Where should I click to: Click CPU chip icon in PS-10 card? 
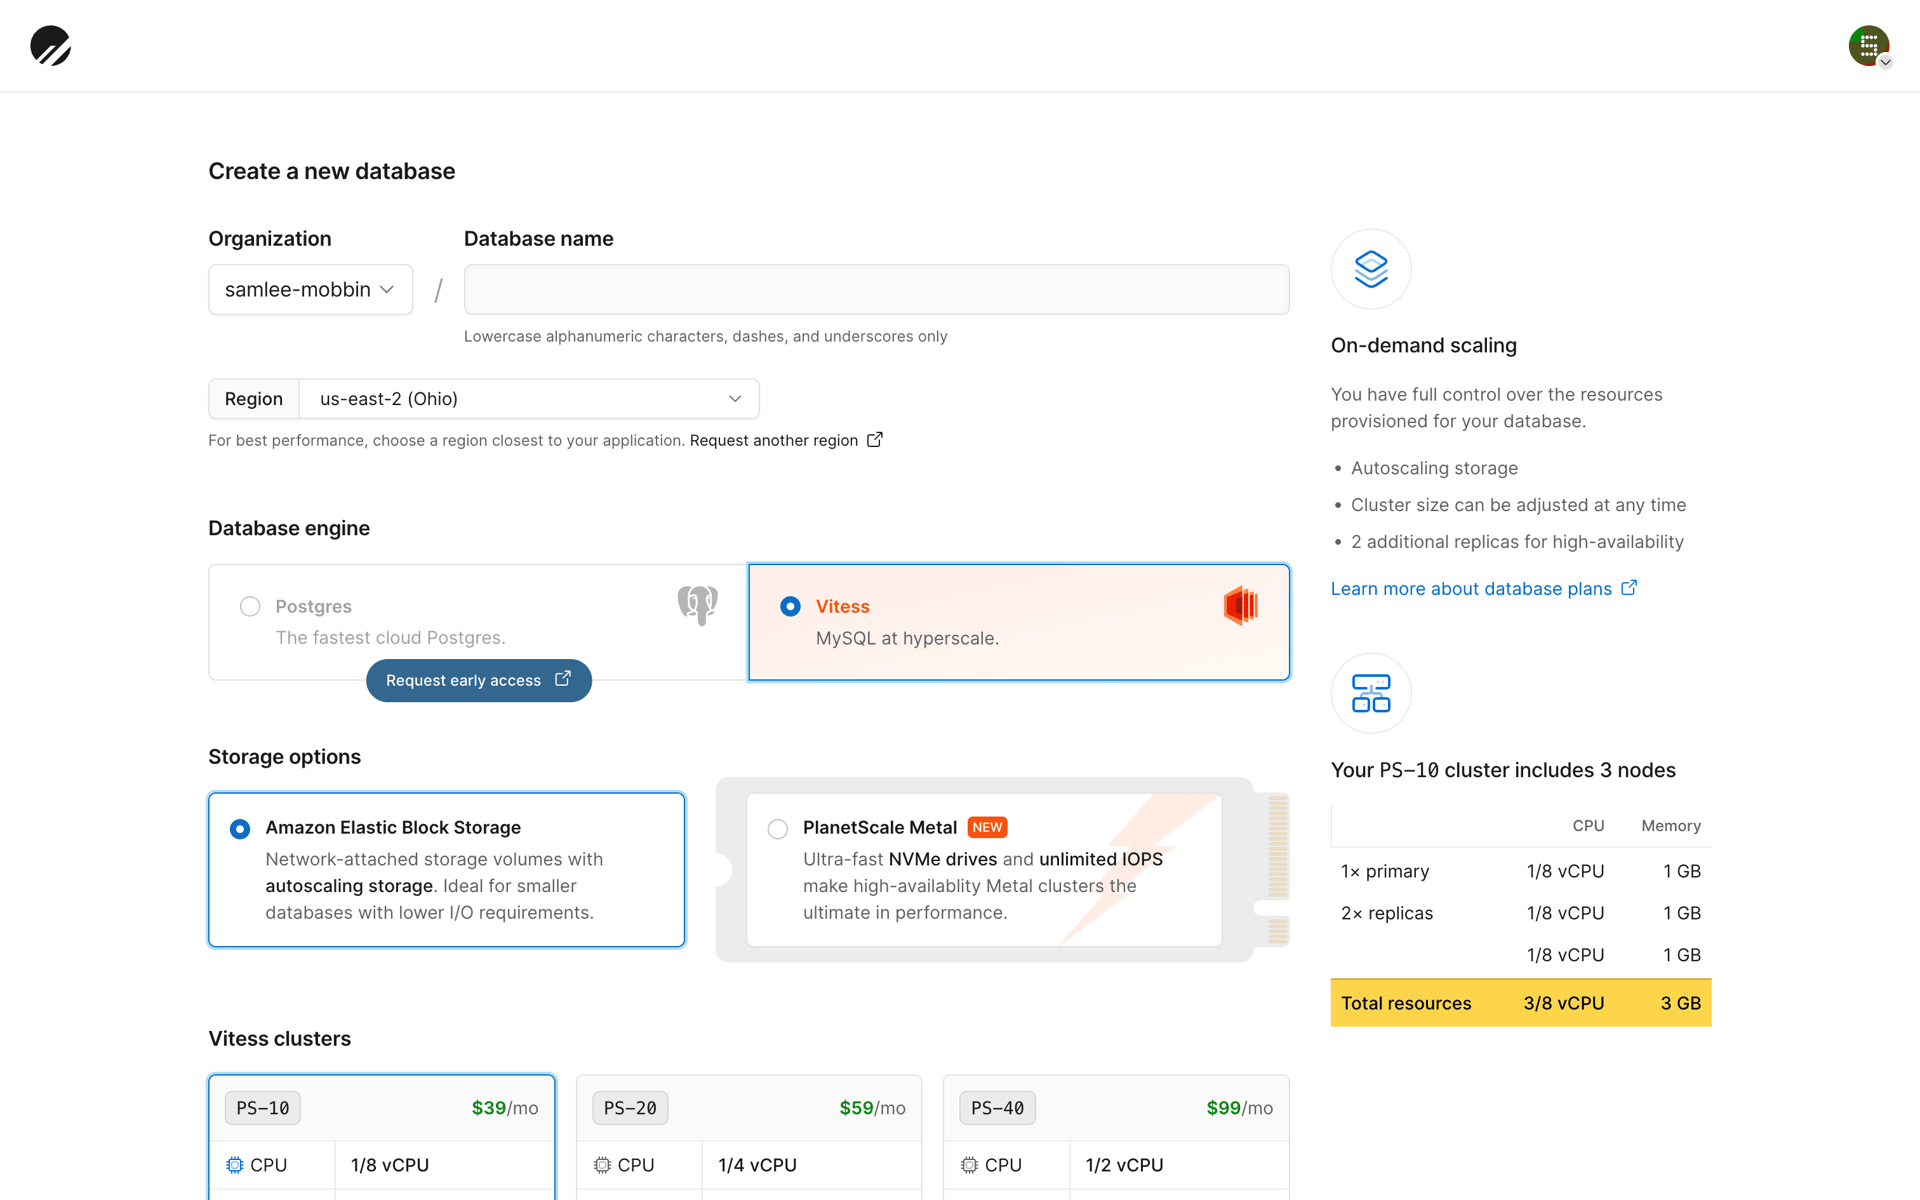tap(235, 1165)
